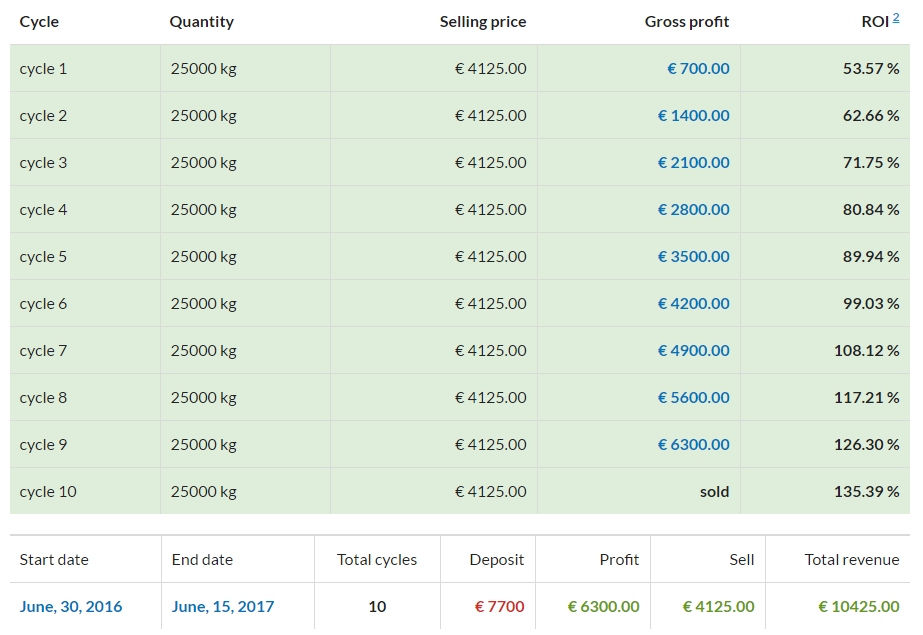Click the "sold" status in cycle 10
923x635 pixels.
(714, 492)
